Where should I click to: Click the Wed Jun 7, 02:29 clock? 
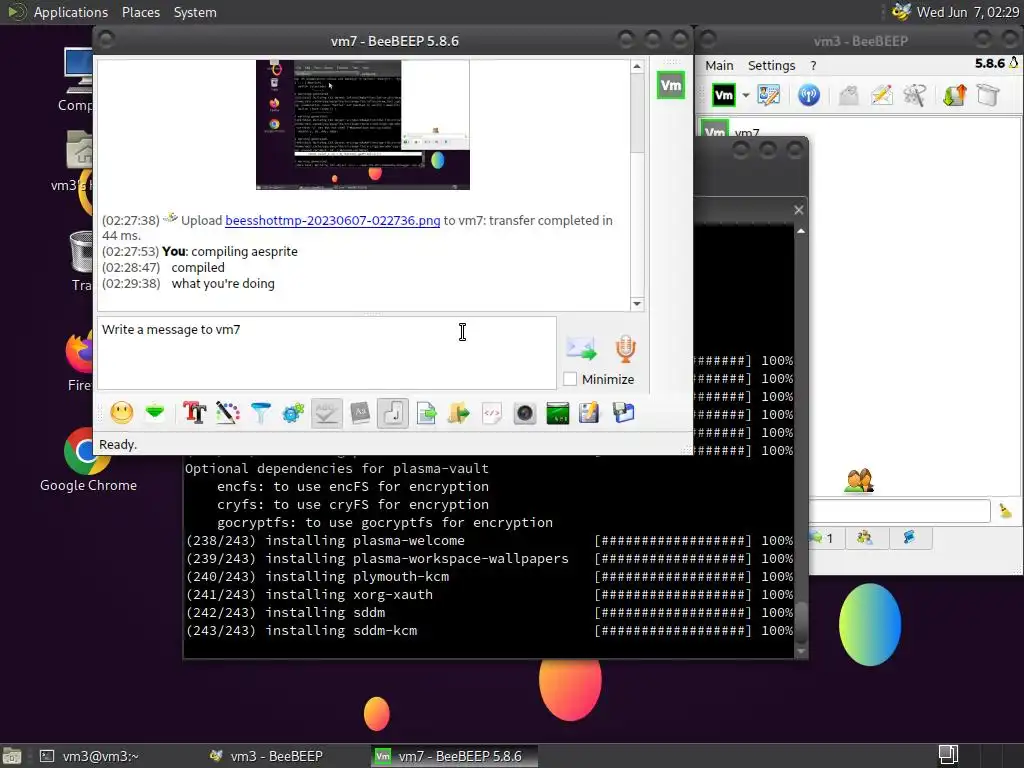(x=967, y=12)
